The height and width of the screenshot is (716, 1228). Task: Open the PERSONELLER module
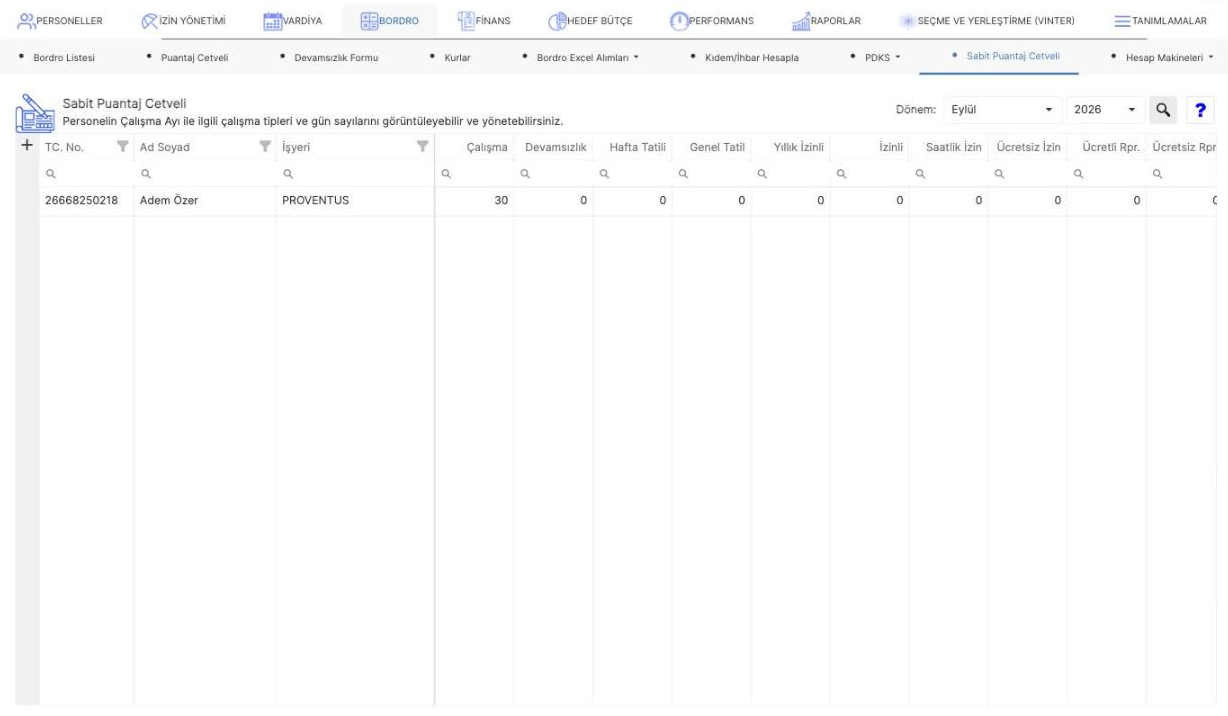click(60, 21)
